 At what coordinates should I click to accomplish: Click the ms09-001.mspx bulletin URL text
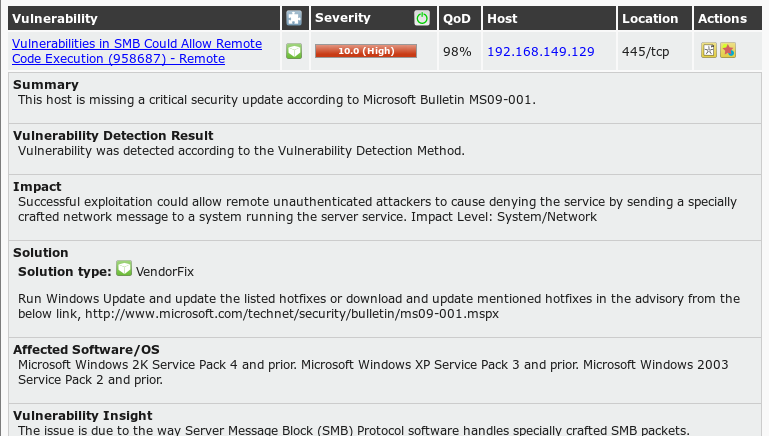point(292,314)
